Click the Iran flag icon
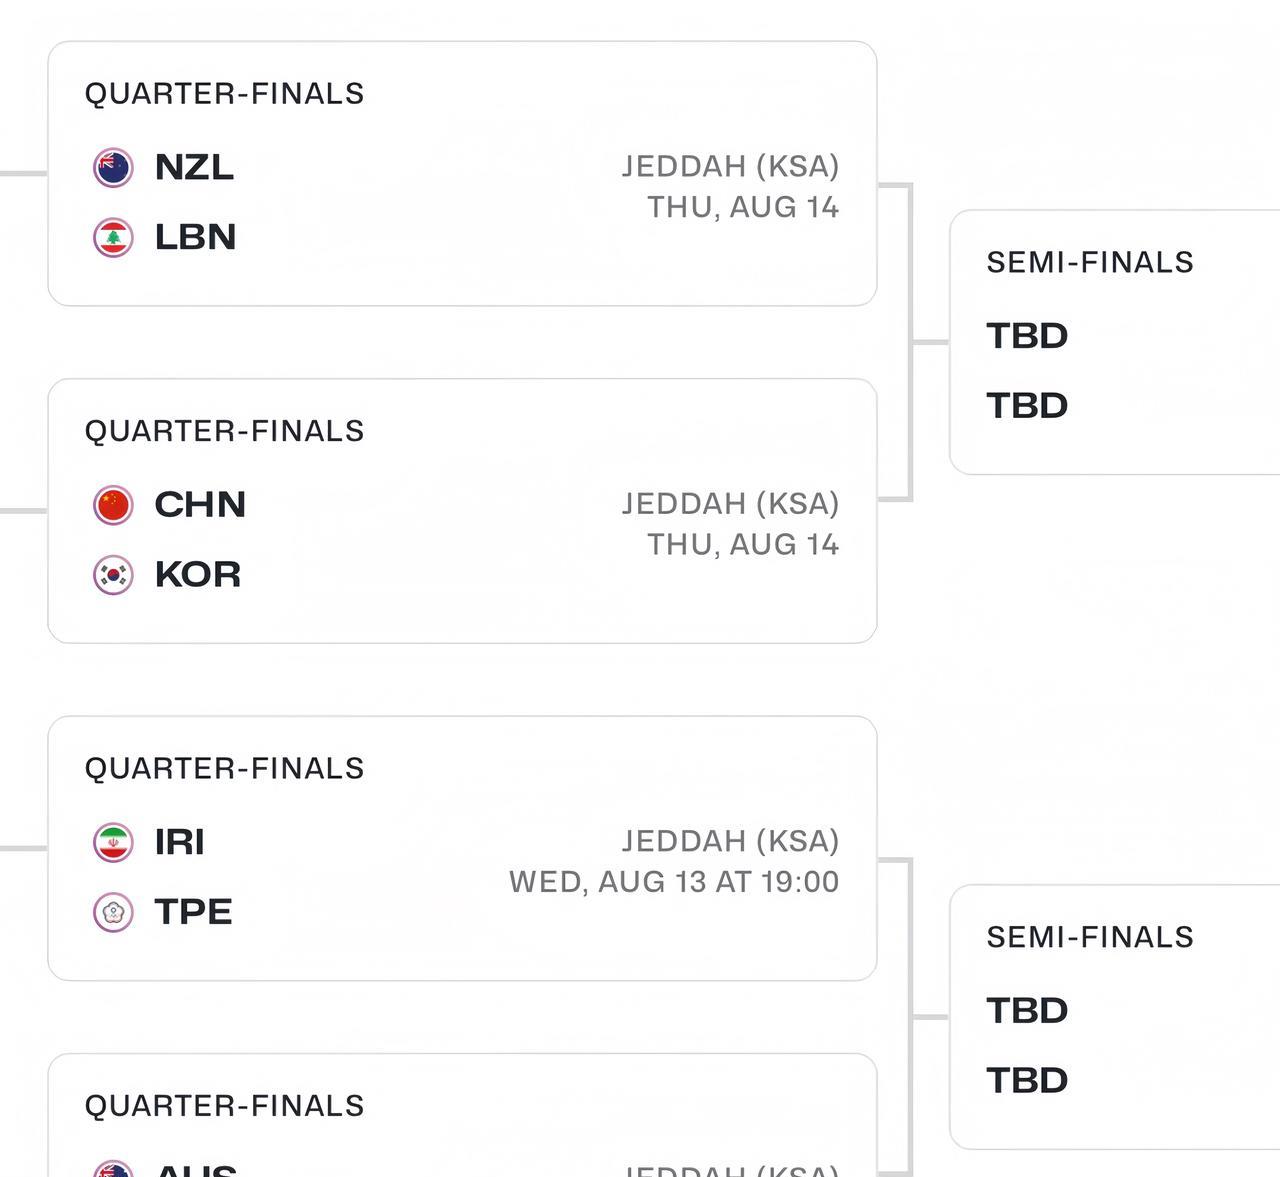This screenshot has height=1177, width=1280. coord(113,843)
